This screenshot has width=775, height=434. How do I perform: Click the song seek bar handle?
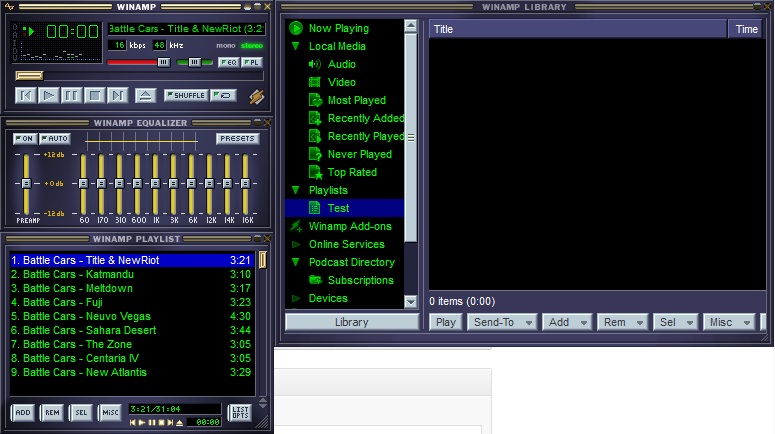29,76
